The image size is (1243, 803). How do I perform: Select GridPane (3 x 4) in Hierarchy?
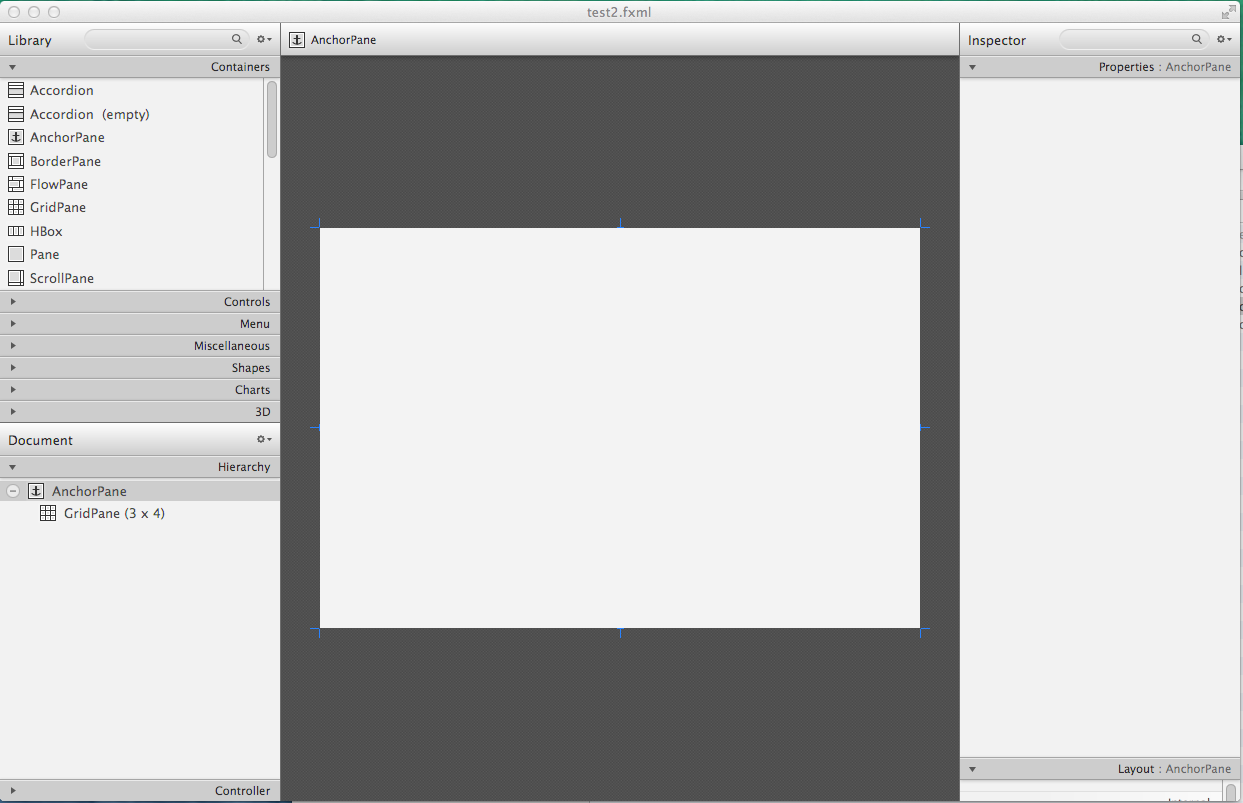click(x=113, y=513)
